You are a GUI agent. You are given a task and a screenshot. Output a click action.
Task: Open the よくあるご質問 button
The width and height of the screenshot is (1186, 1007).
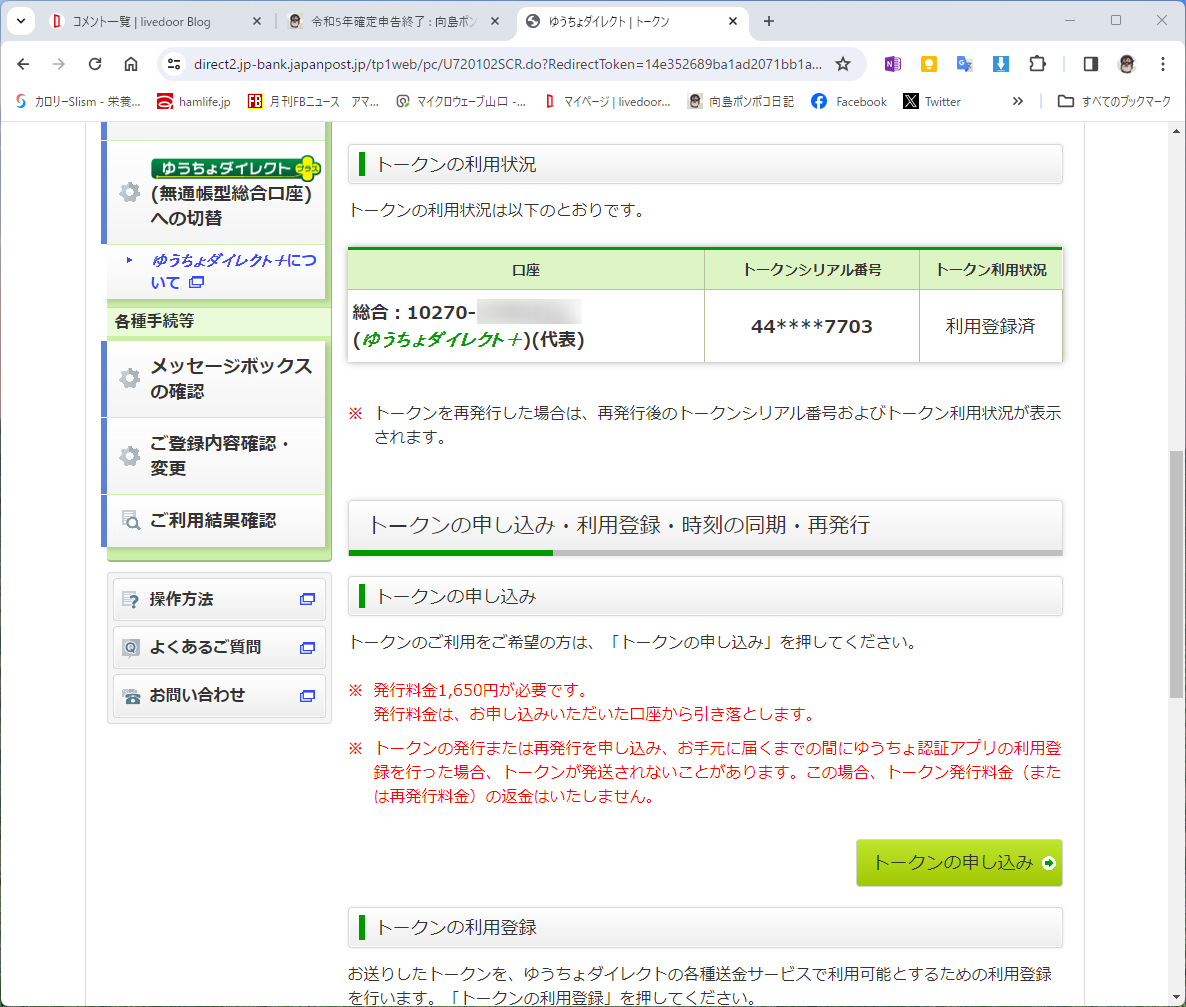click(219, 647)
